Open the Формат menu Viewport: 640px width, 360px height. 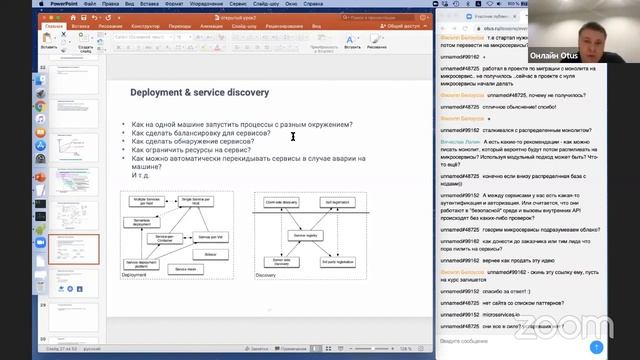pos(174,4)
